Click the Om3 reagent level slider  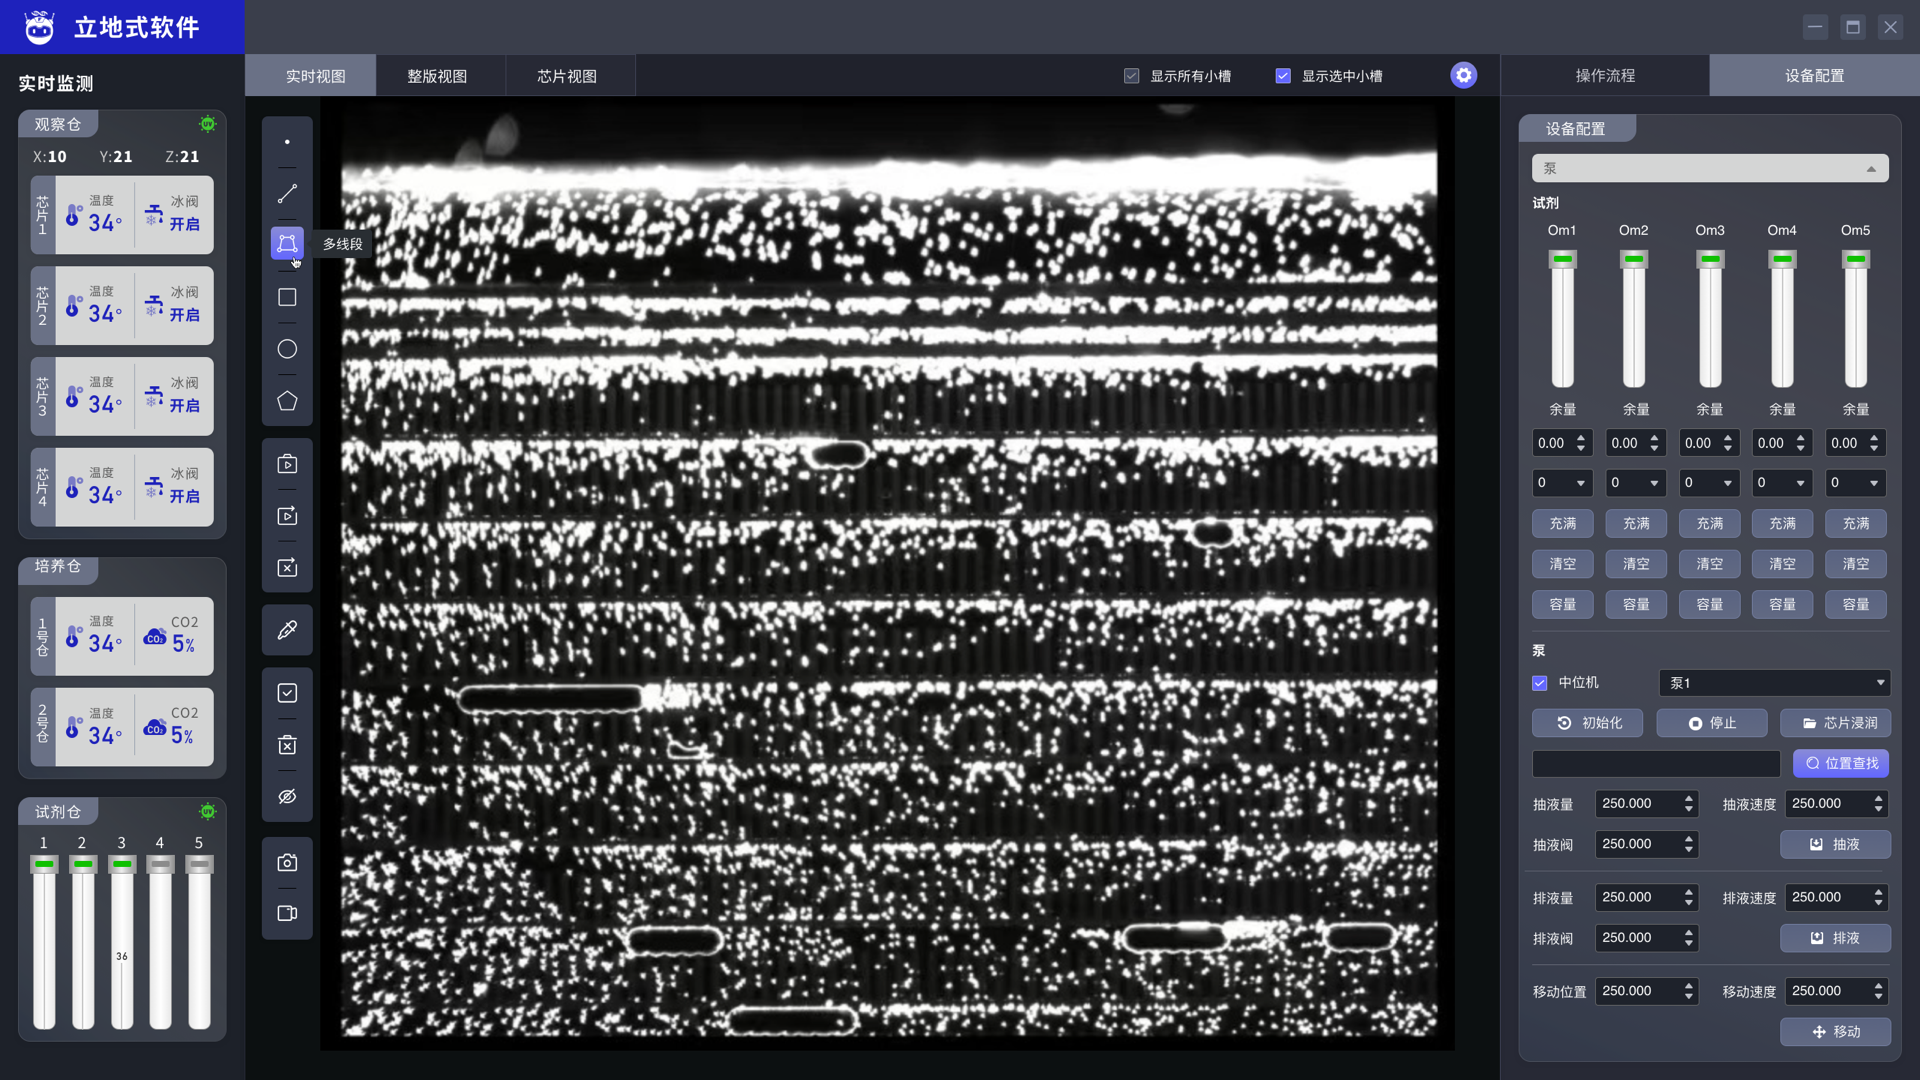[1710, 320]
